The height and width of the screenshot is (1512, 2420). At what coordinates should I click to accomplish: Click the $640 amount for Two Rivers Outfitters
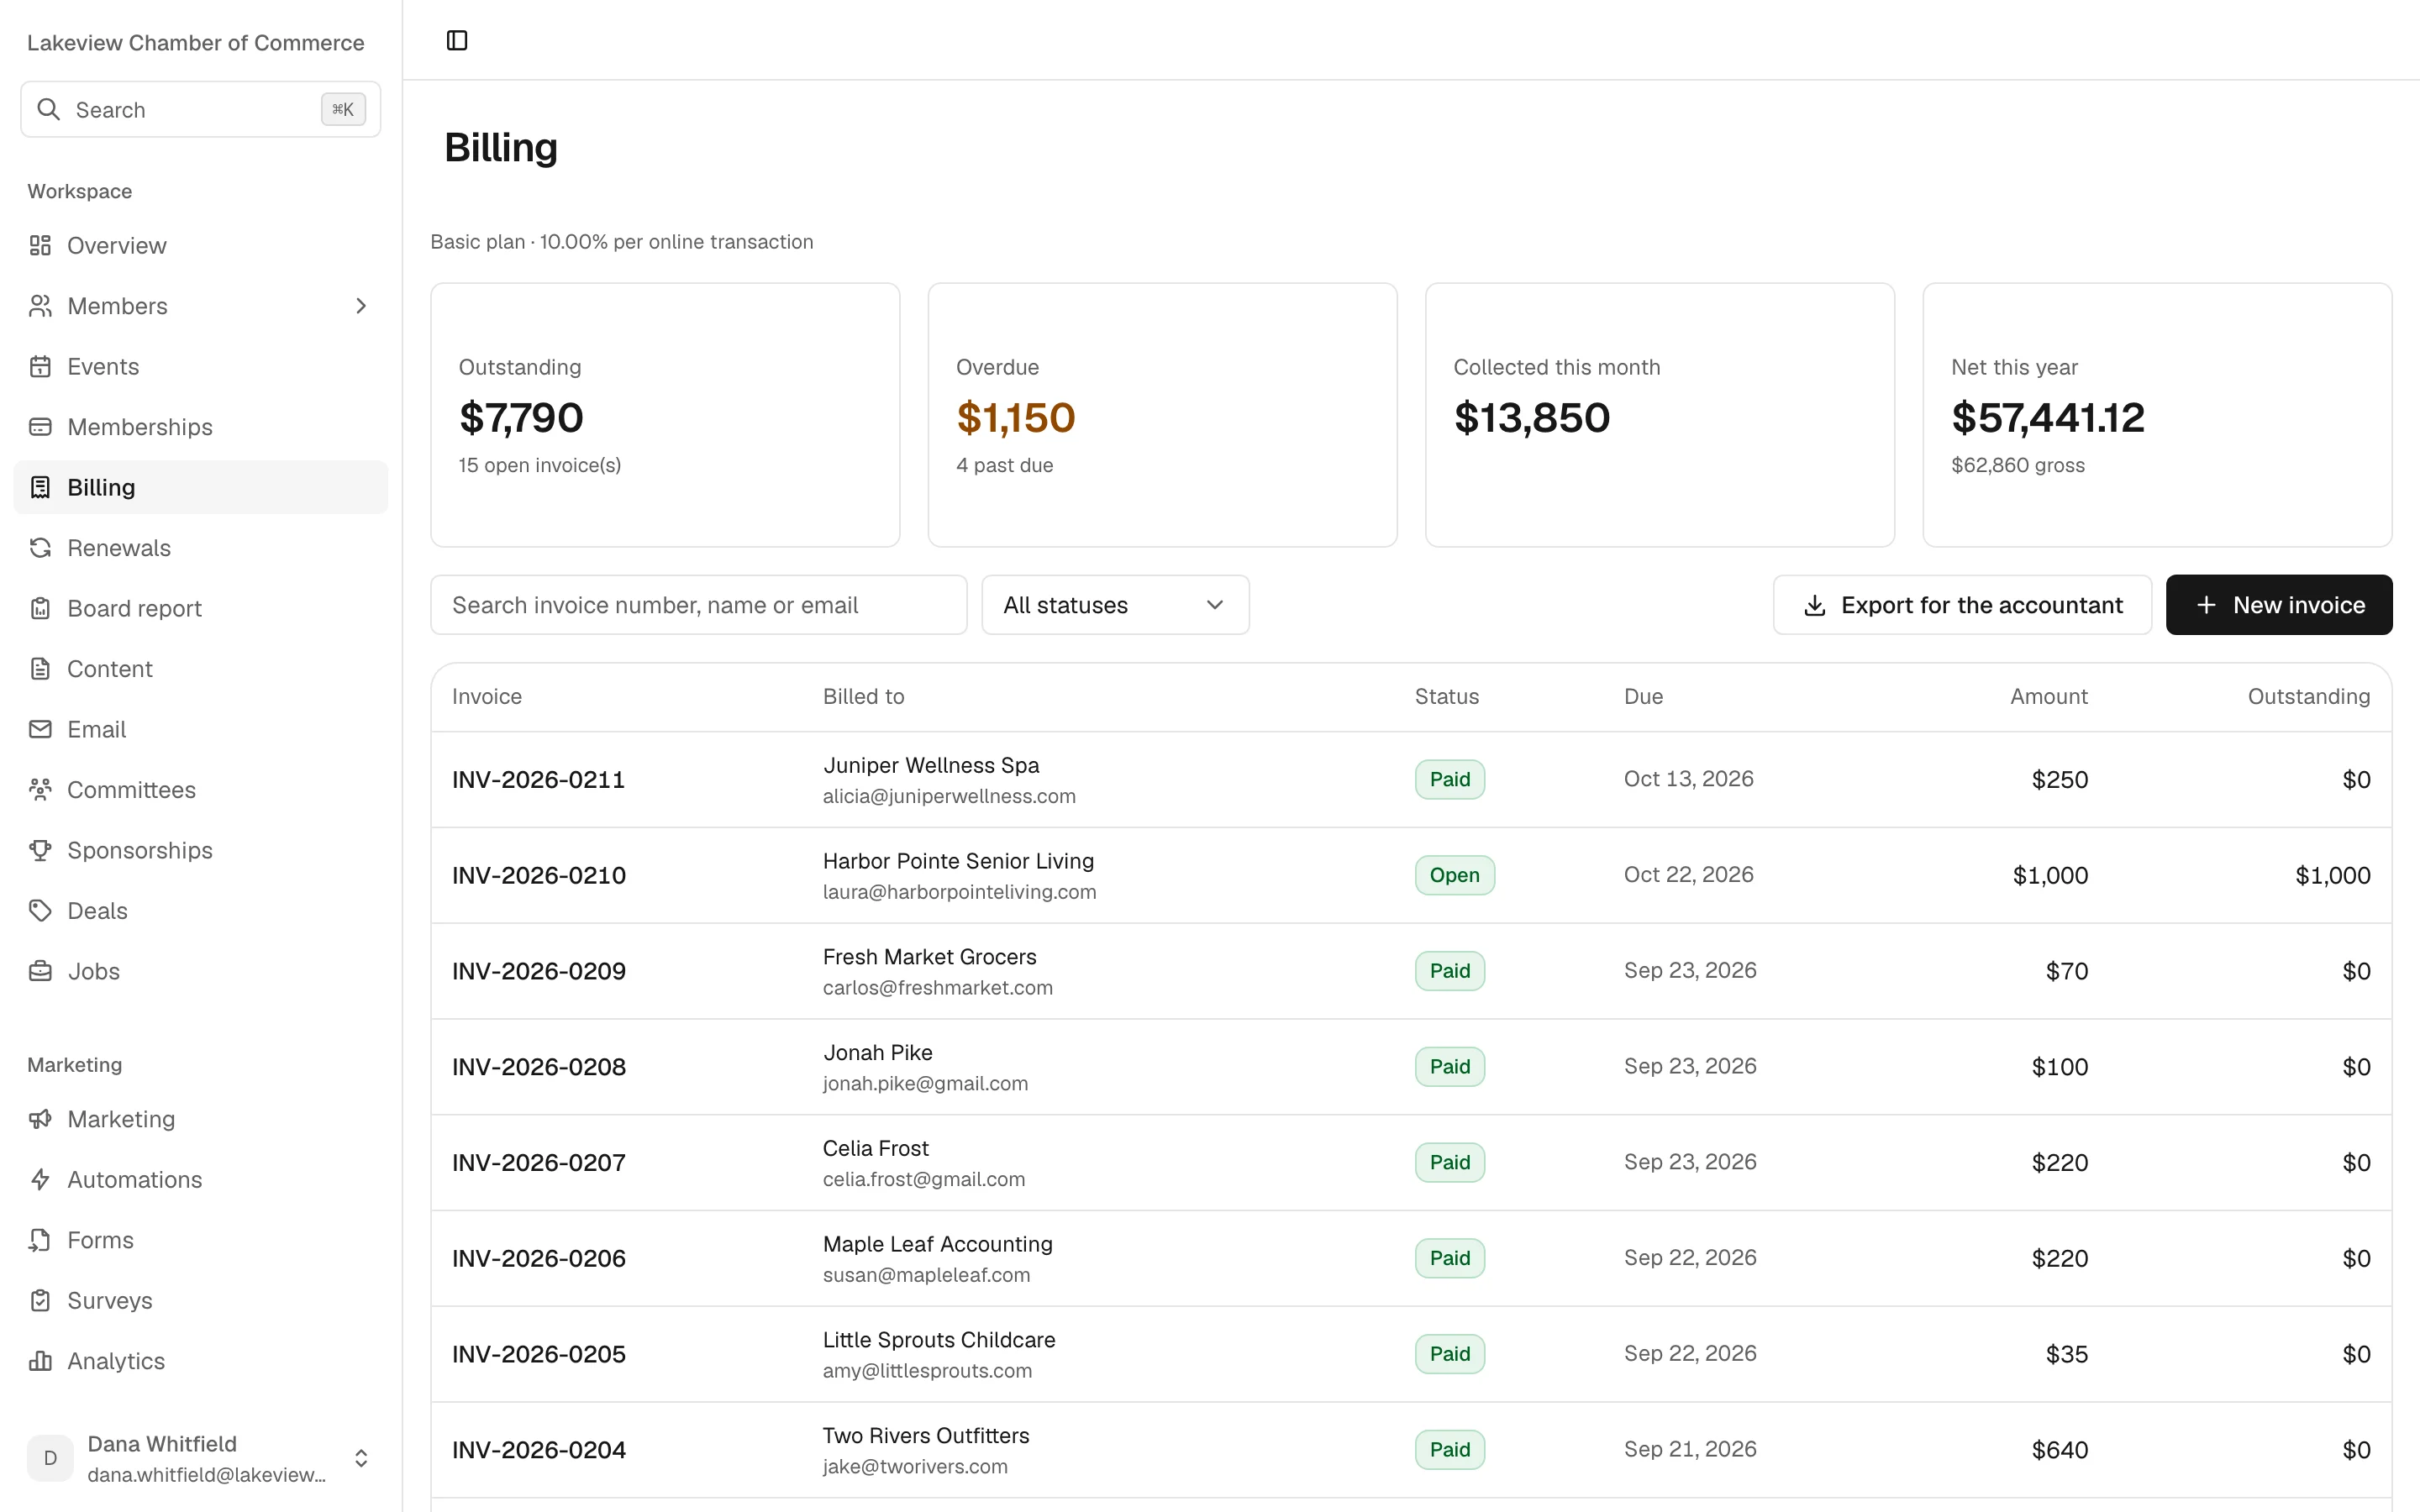point(2059,1450)
